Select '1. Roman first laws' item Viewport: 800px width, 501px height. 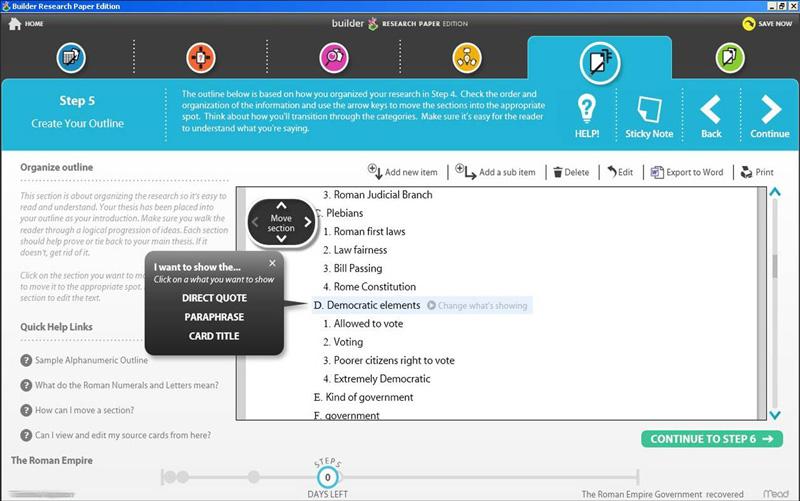[364, 232]
